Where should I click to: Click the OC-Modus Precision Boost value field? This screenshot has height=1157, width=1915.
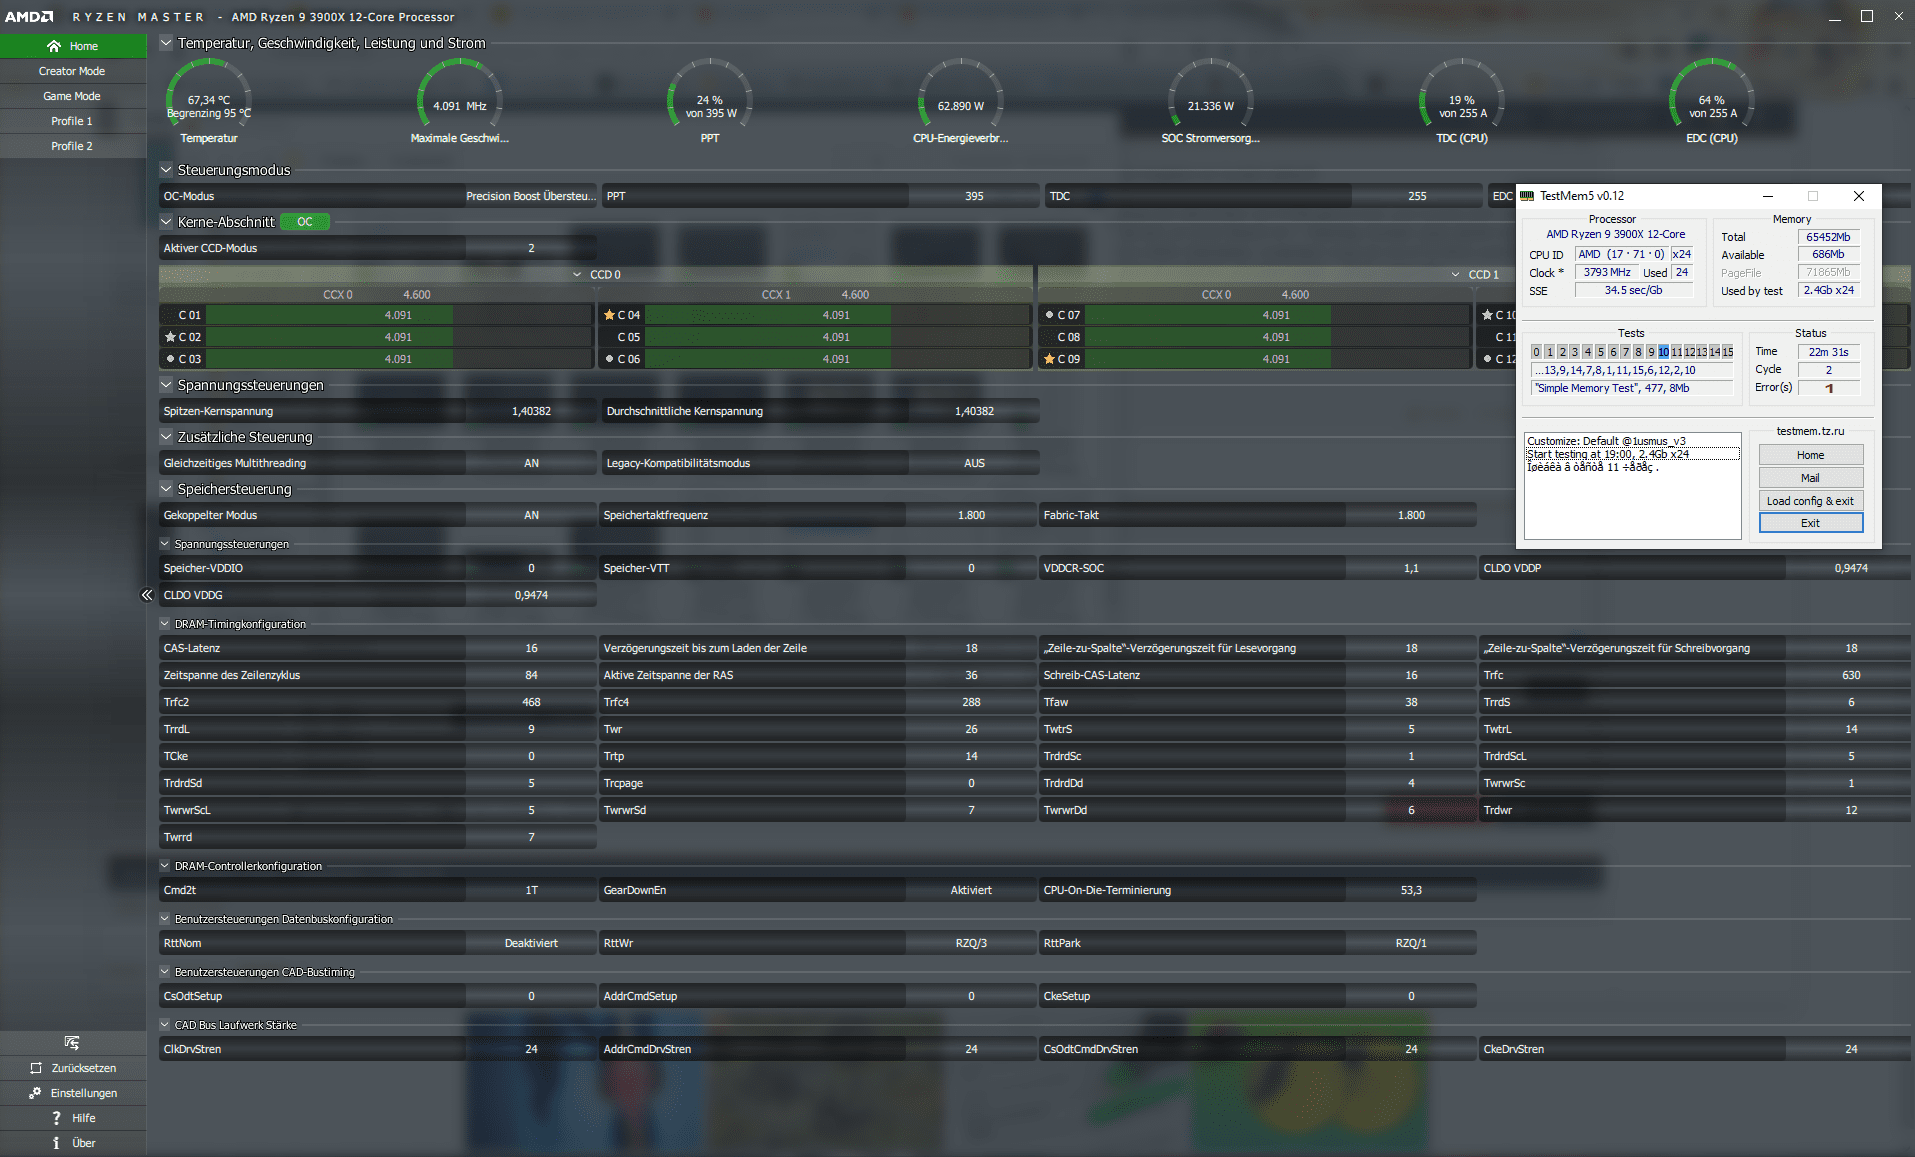(x=531, y=196)
